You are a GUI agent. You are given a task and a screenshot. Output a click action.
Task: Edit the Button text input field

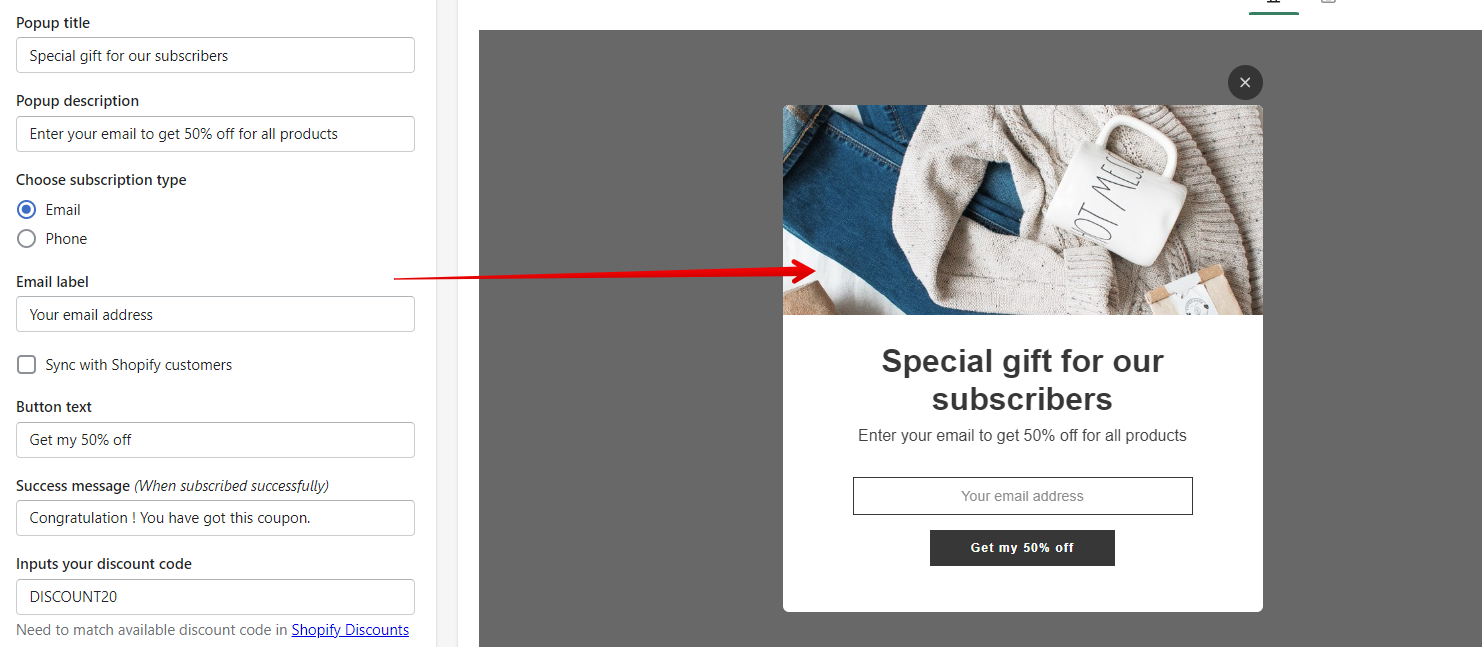click(215, 440)
